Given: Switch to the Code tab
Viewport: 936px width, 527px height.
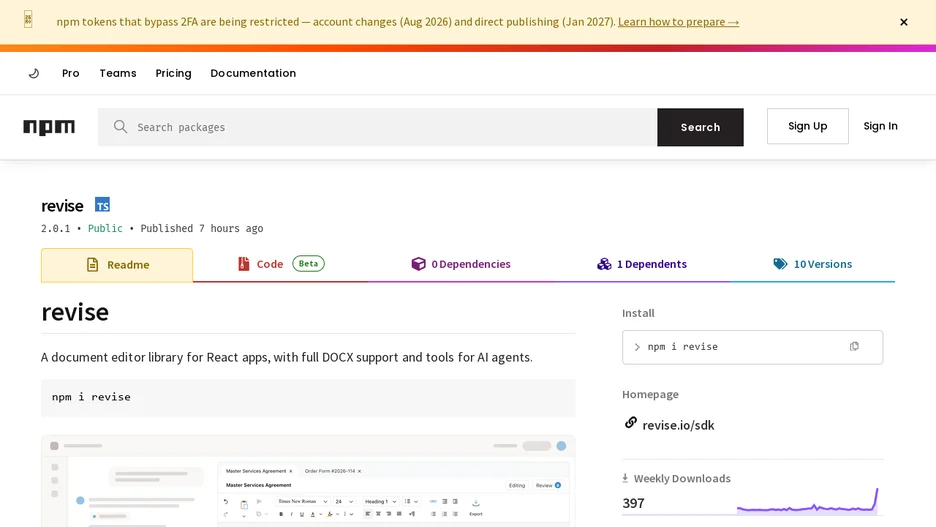Looking at the screenshot, I should pos(281,264).
